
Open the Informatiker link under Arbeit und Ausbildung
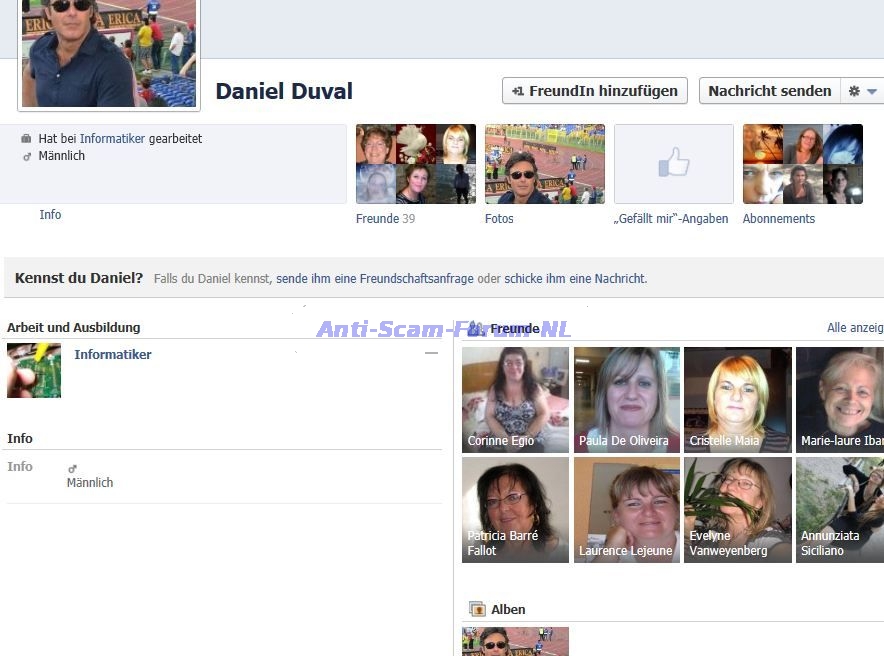click(x=113, y=355)
